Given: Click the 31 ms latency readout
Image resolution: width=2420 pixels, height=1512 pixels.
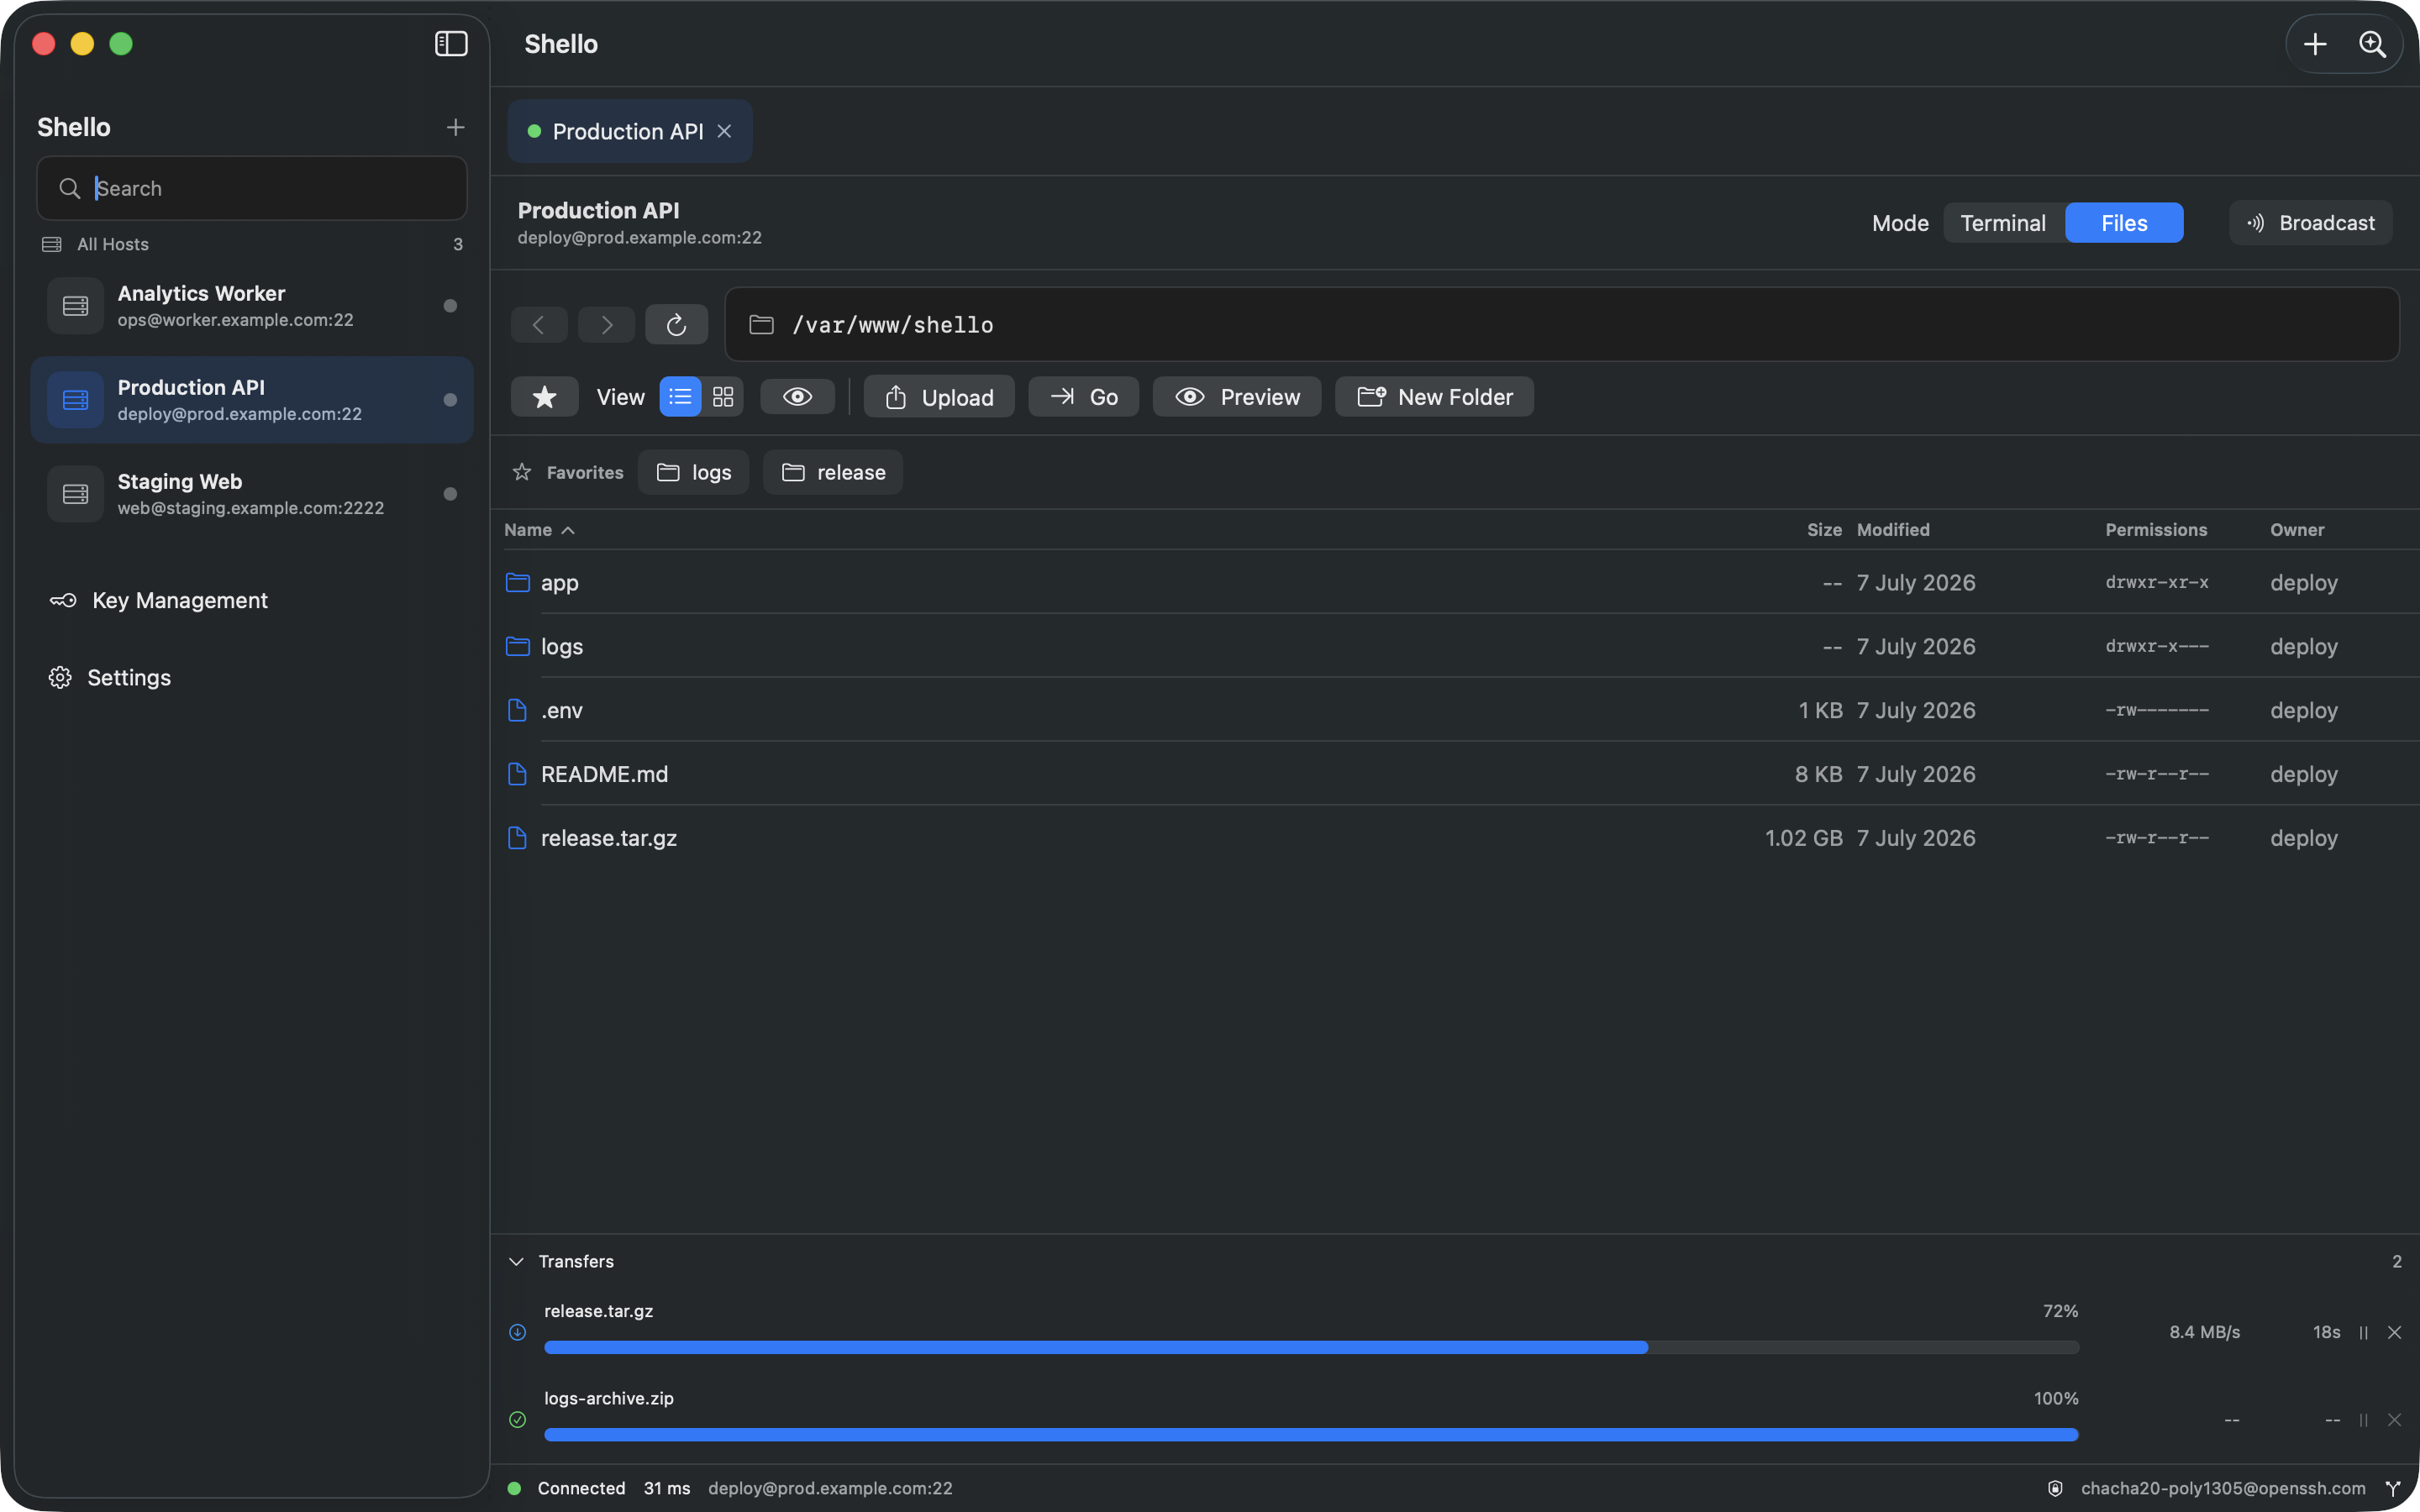Looking at the screenshot, I should [x=667, y=1488].
